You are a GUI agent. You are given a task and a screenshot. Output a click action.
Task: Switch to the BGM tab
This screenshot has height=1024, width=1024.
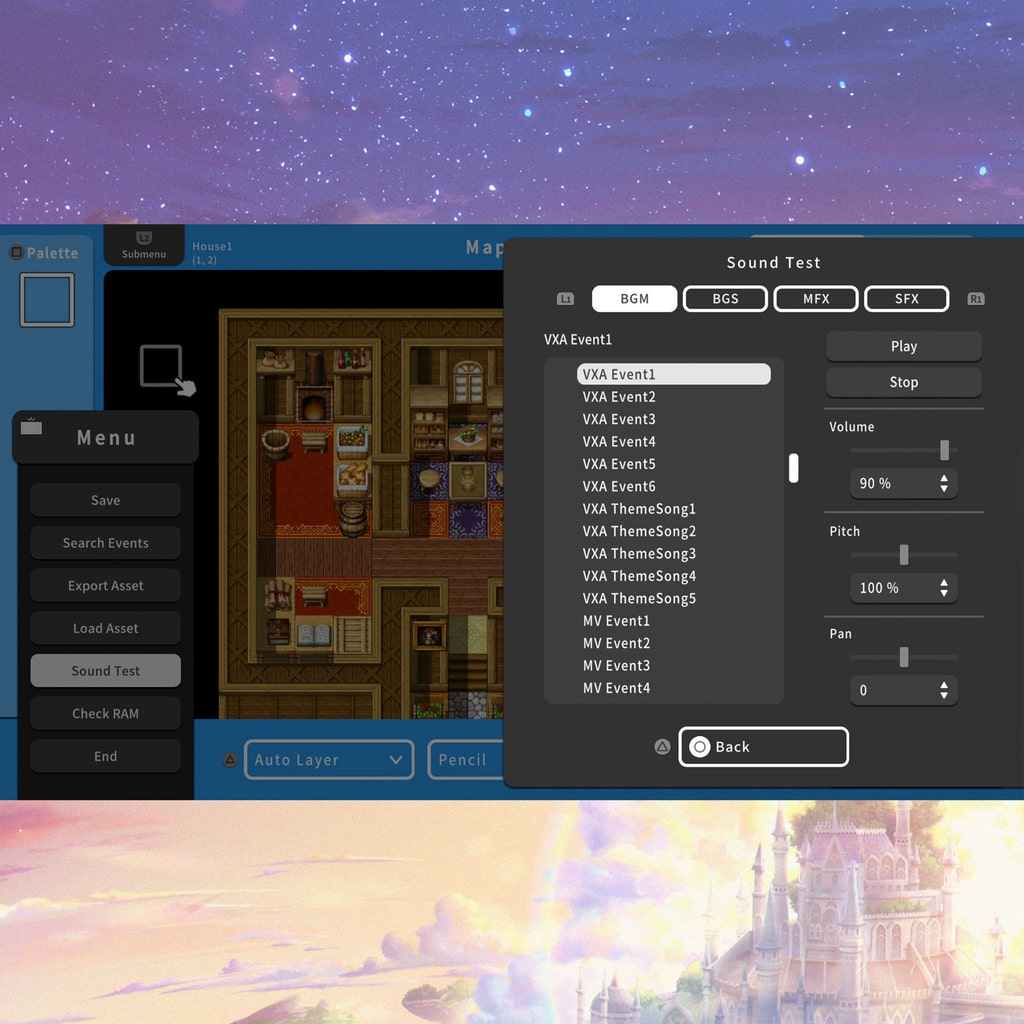pyautogui.click(x=634, y=298)
